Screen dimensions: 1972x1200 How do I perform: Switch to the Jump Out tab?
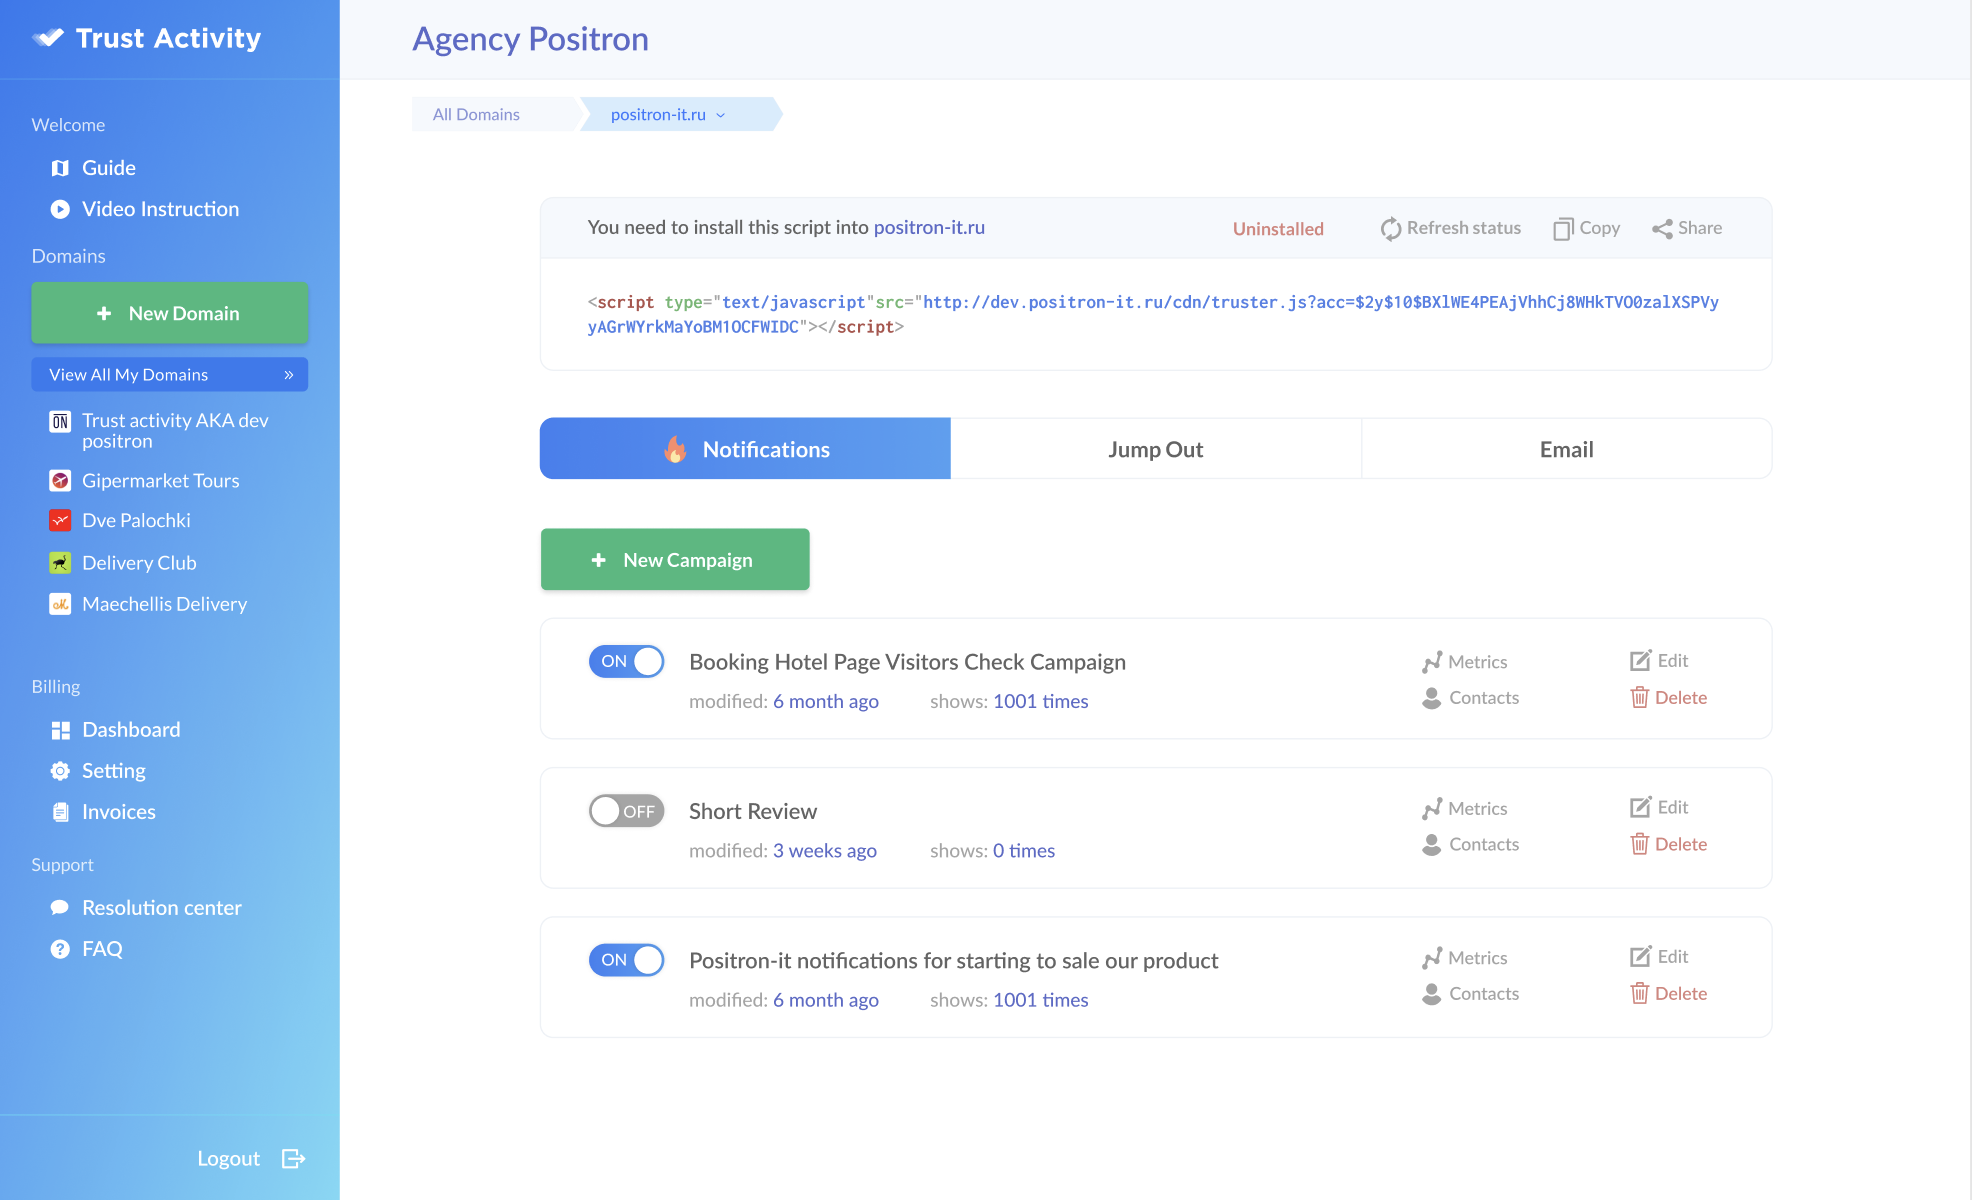click(1155, 449)
